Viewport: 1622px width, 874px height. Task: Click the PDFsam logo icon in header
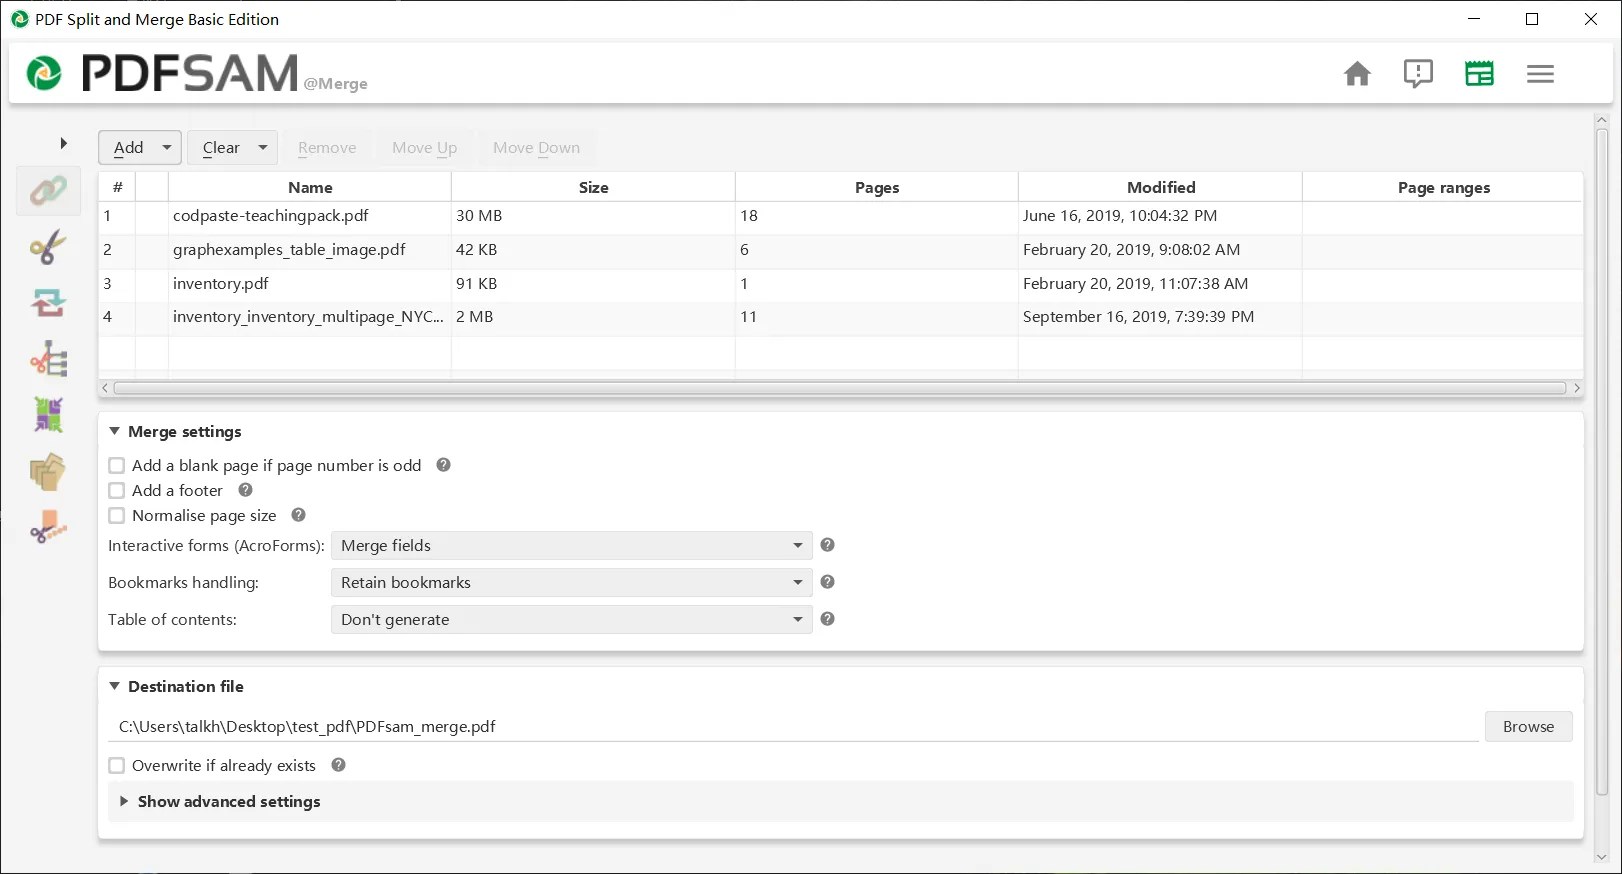(44, 73)
